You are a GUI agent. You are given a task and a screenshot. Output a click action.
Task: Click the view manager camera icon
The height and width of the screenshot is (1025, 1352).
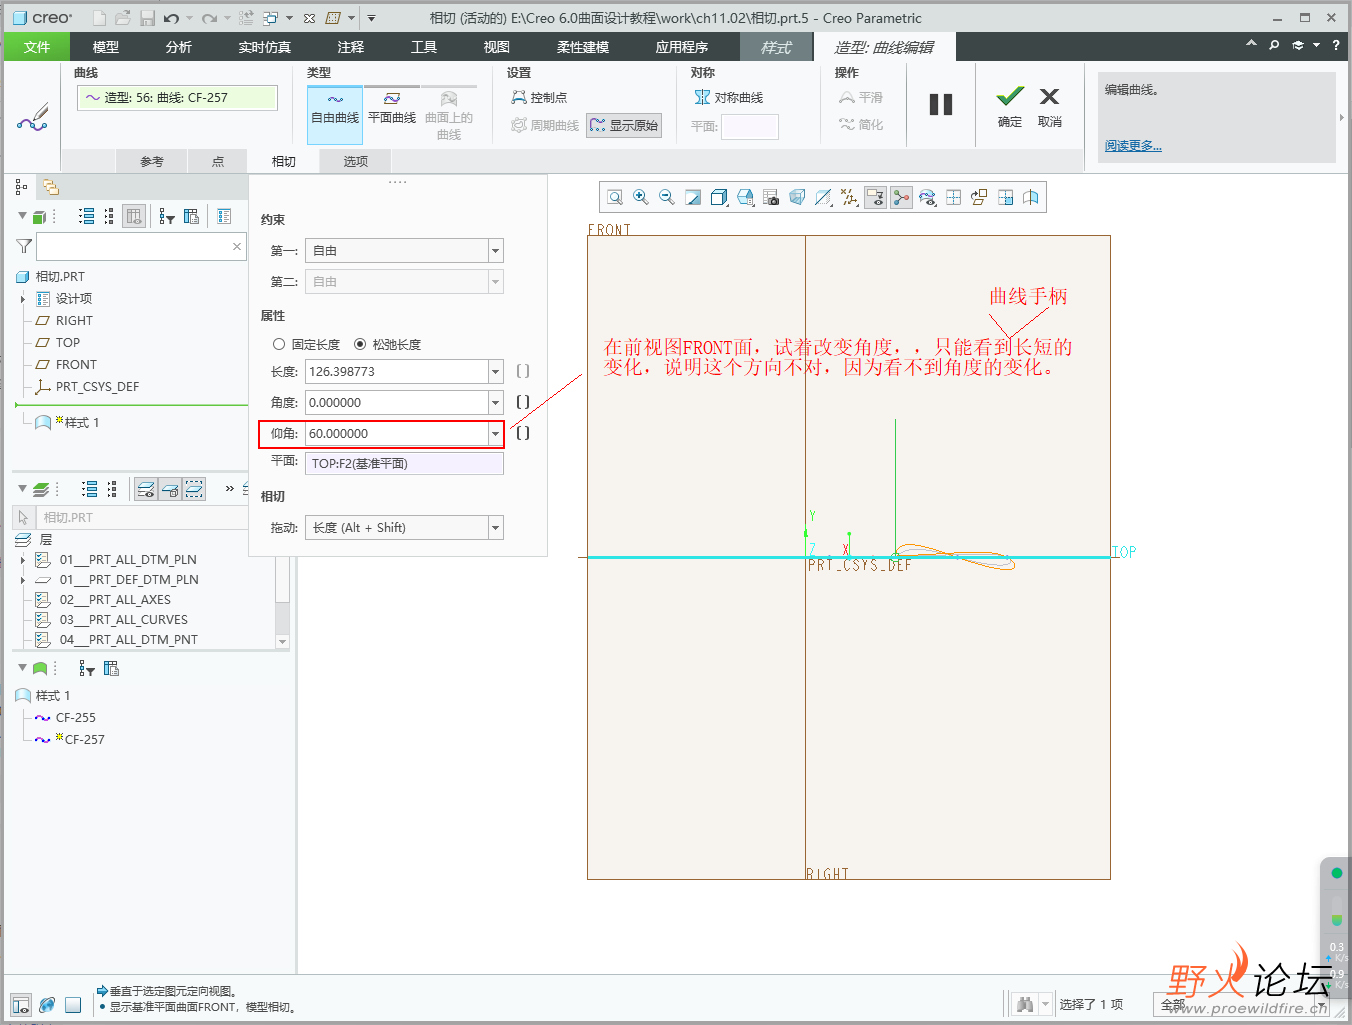pos(771,198)
